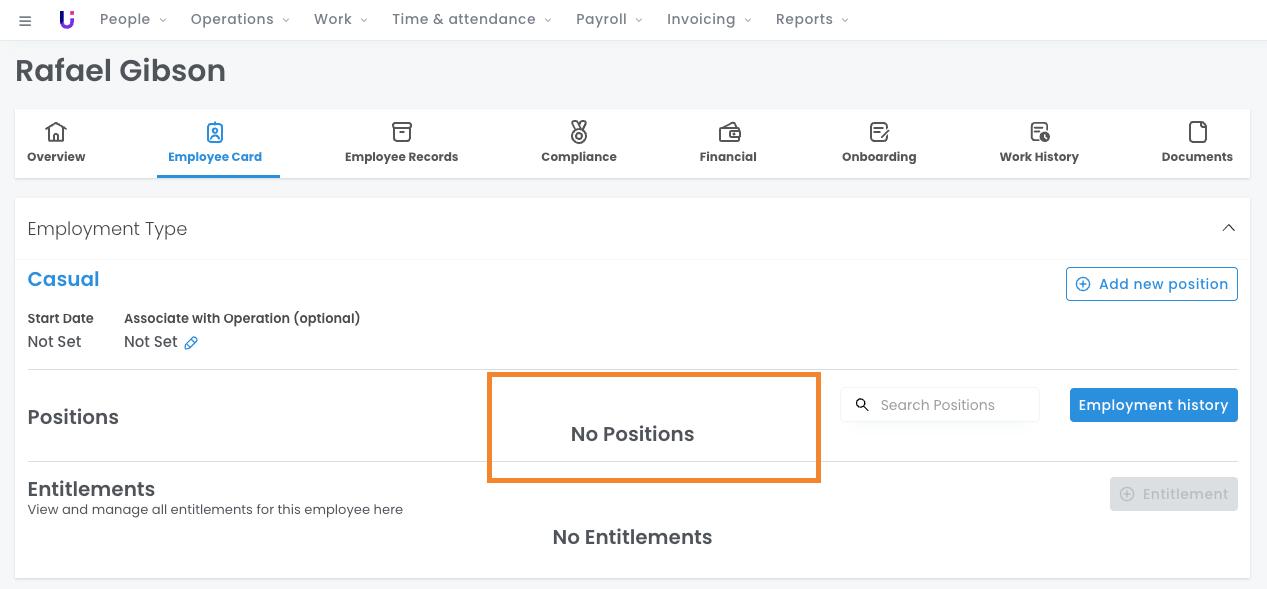This screenshot has width=1267, height=589.
Task: Open the Operations dropdown menu
Action: (240, 20)
